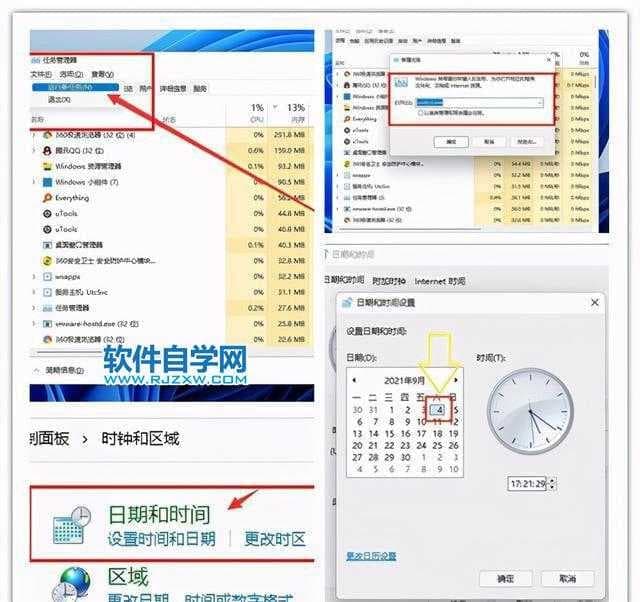Switch to the Internet 时间 tab

(440, 281)
